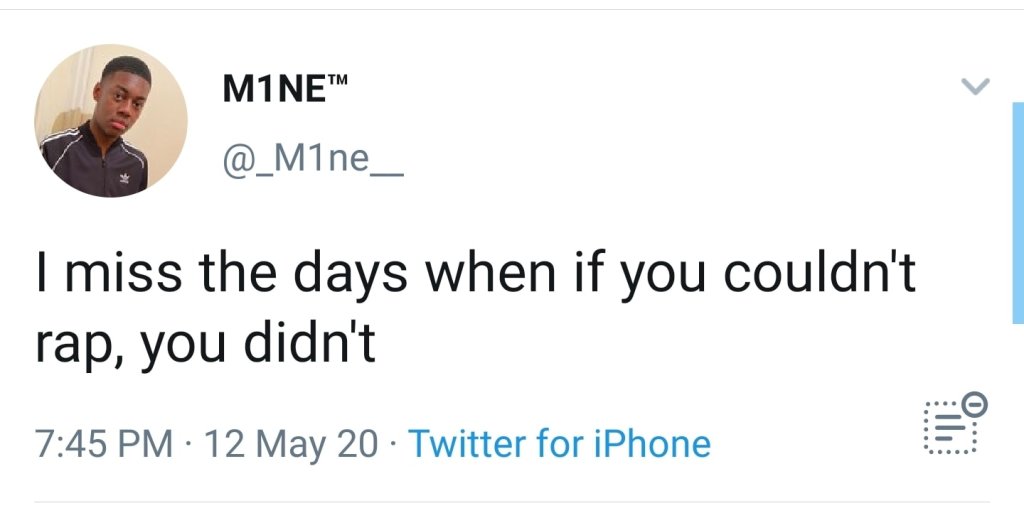Click the blue scrollbar on the right edge
Screen dimensions: 1024x513
click(x=1017, y=212)
